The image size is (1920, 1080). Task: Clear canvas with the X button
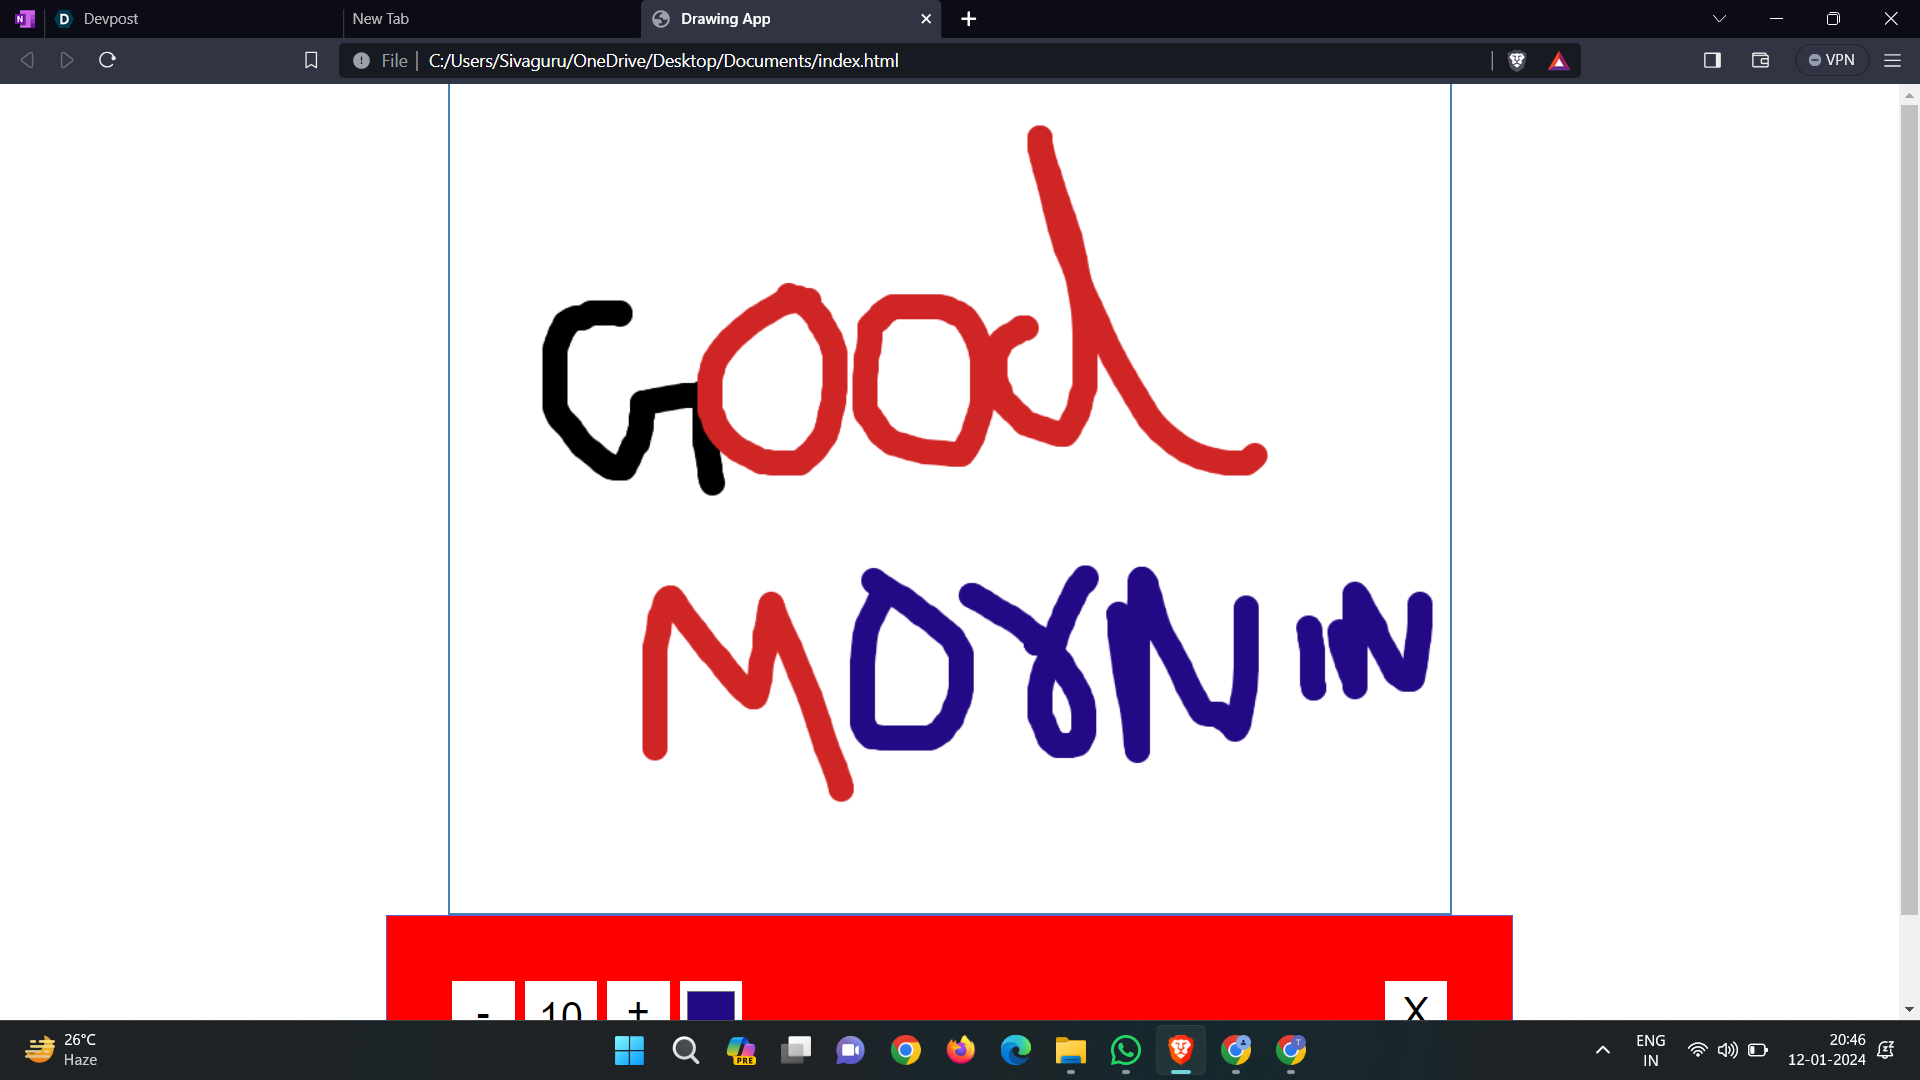(x=1415, y=1003)
